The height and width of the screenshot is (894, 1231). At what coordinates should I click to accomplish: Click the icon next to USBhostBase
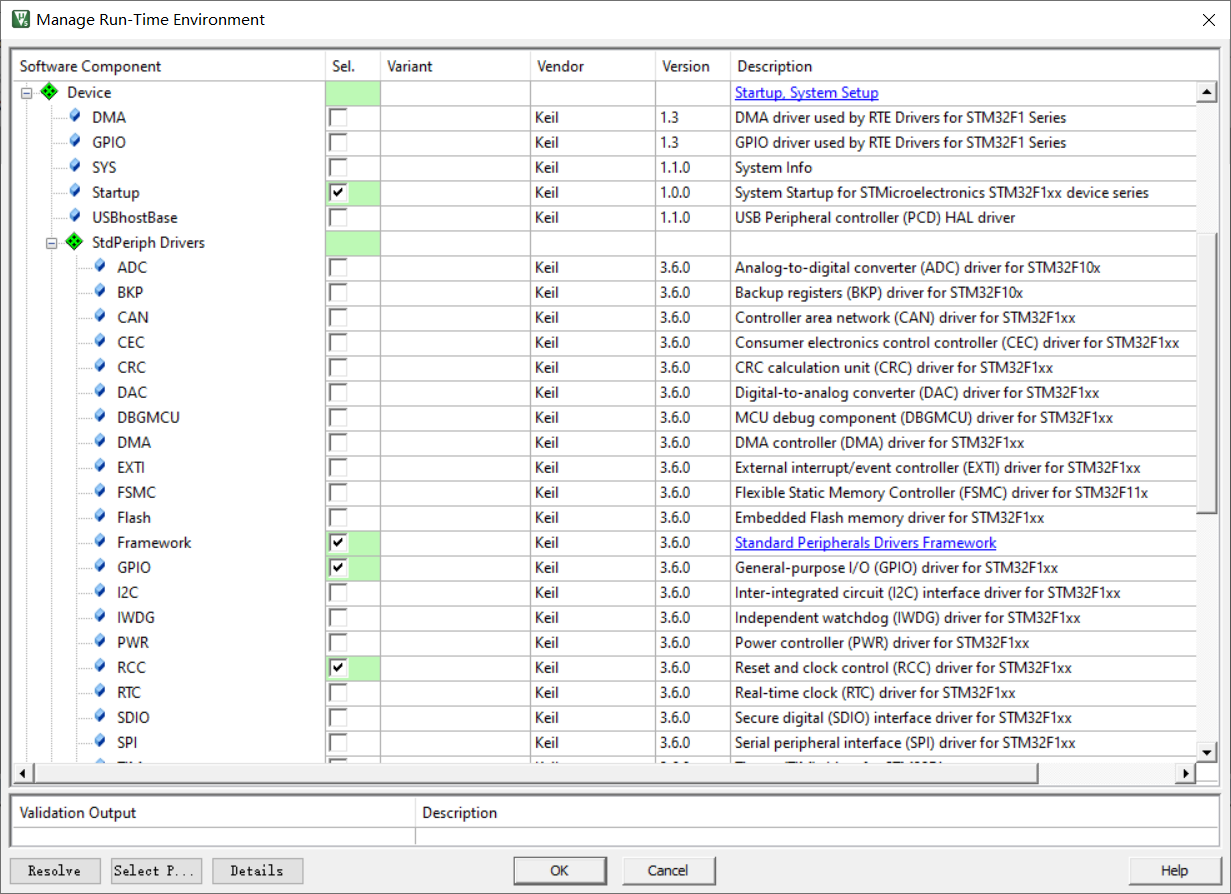[x=73, y=217]
